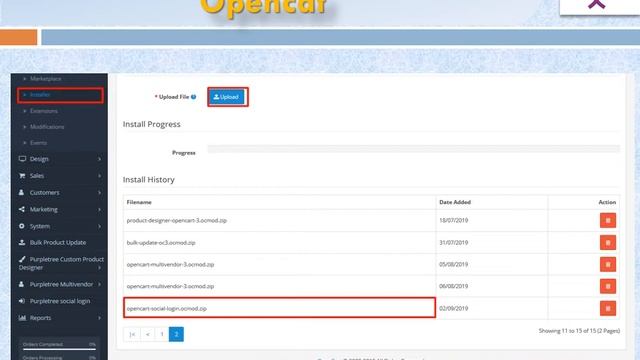Click Showing 11 to 15 of 15 text
Screen dimensions: 640x360
coord(579,331)
